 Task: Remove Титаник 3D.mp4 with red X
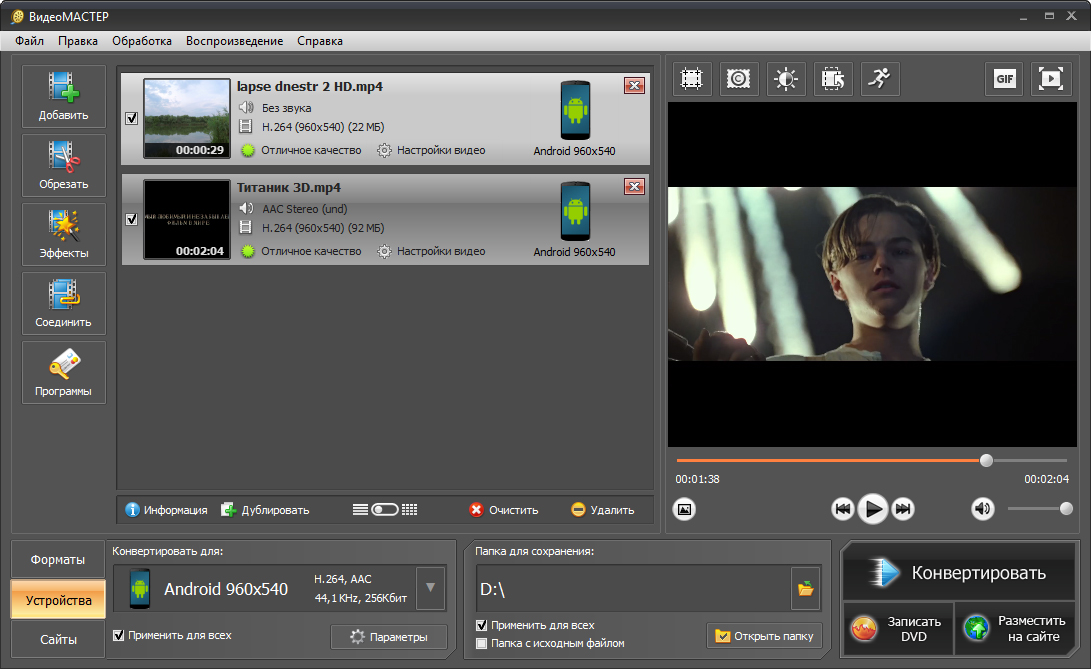[634, 187]
